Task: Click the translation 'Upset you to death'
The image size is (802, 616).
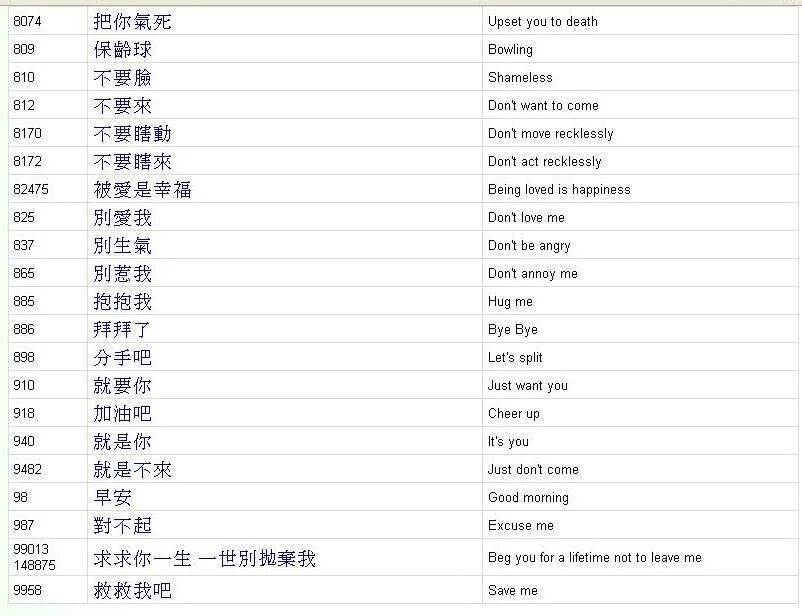Action: pos(543,21)
